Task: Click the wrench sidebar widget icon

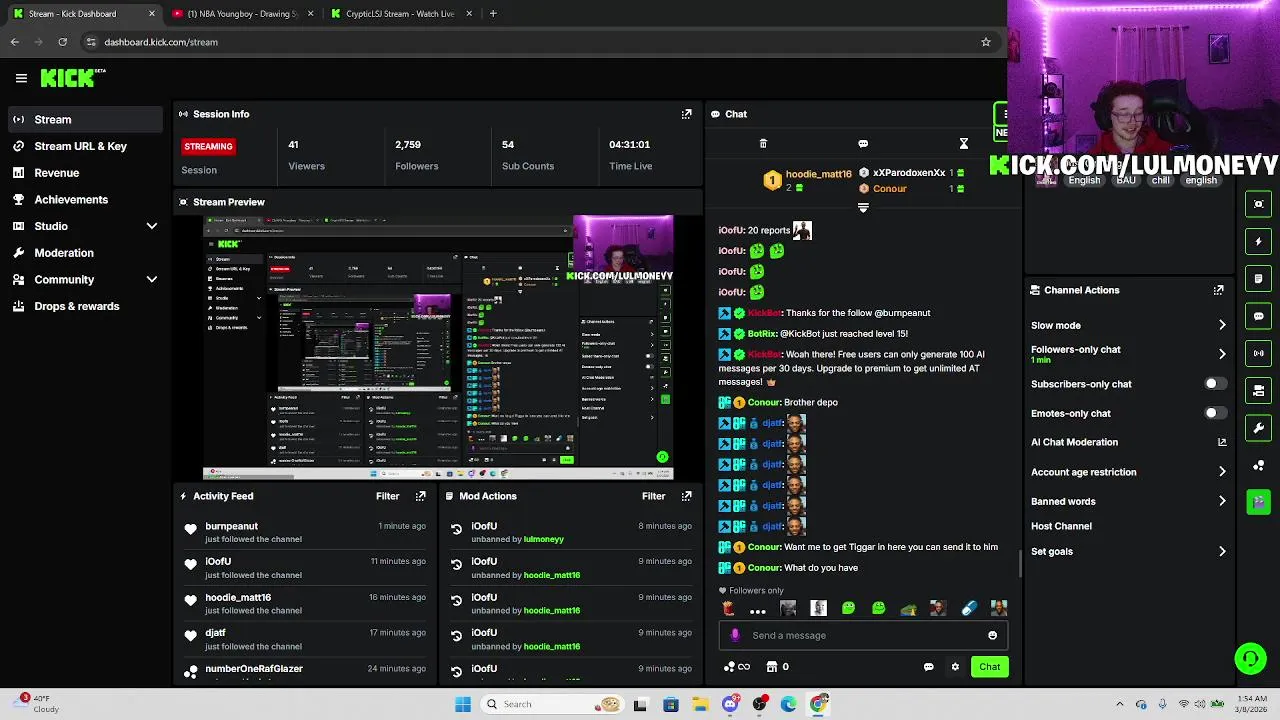Action: click(1258, 428)
